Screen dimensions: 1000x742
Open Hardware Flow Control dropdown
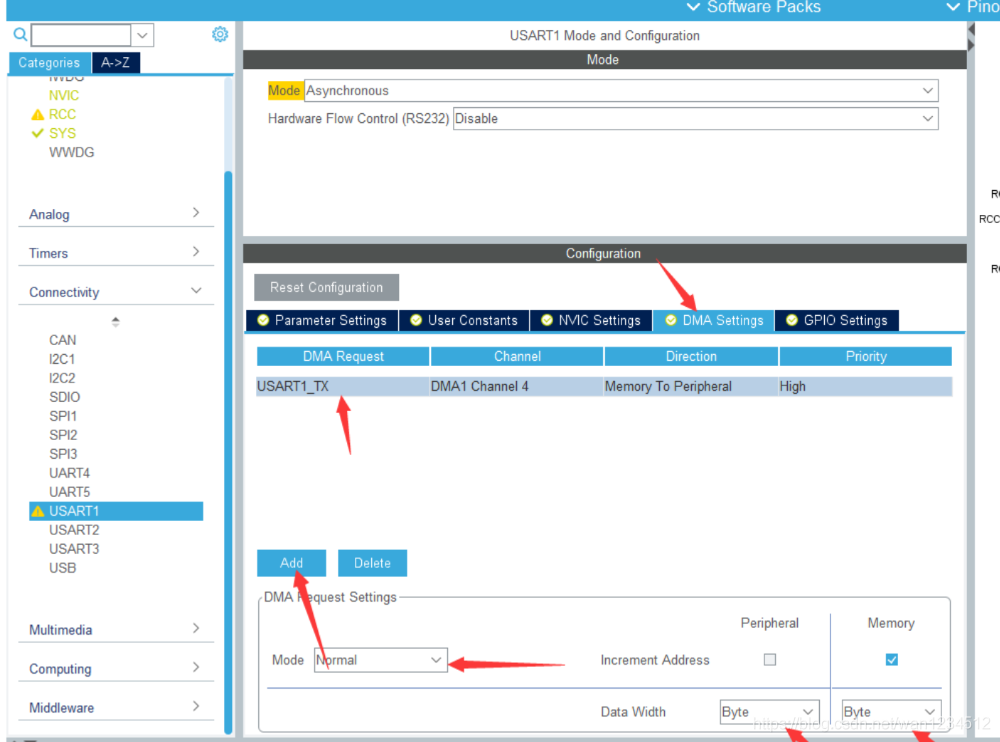[x=695, y=119]
